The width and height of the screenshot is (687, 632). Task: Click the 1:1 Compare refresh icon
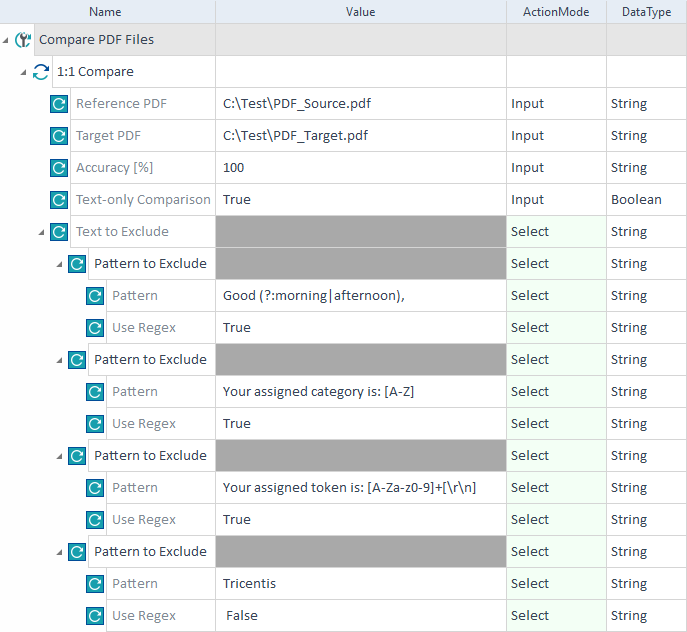pyautogui.click(x=41, y=72)
